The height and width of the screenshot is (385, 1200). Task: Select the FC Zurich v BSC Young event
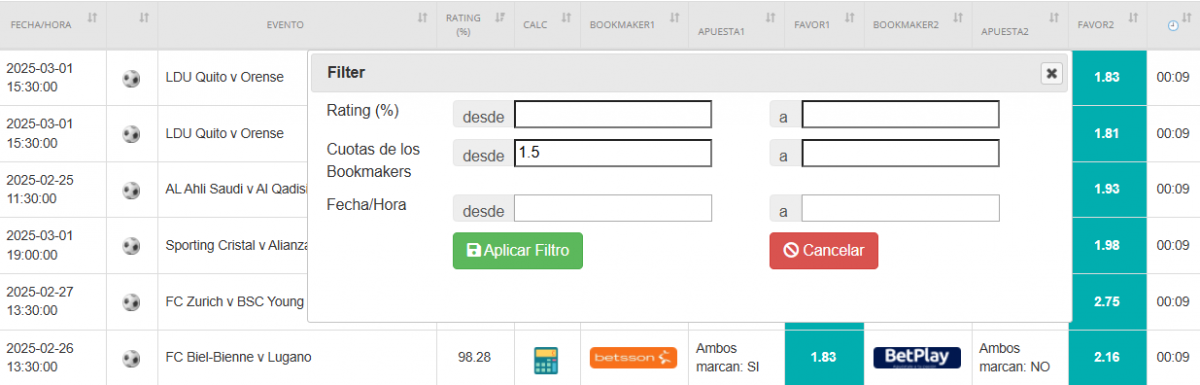[x=235, y=301]
